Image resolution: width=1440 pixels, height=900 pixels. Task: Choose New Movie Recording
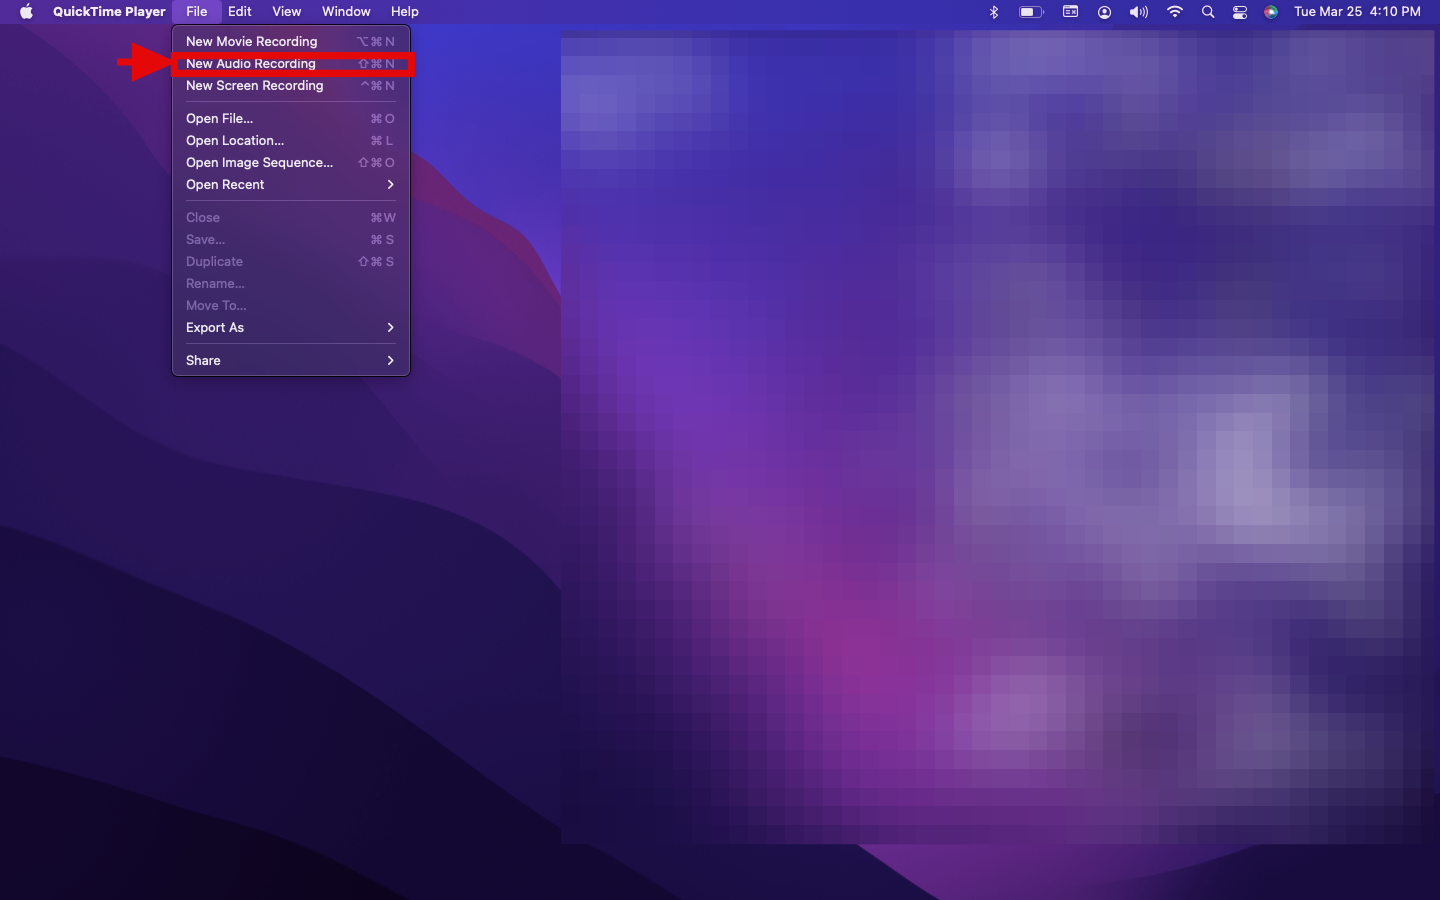point(291,41)
